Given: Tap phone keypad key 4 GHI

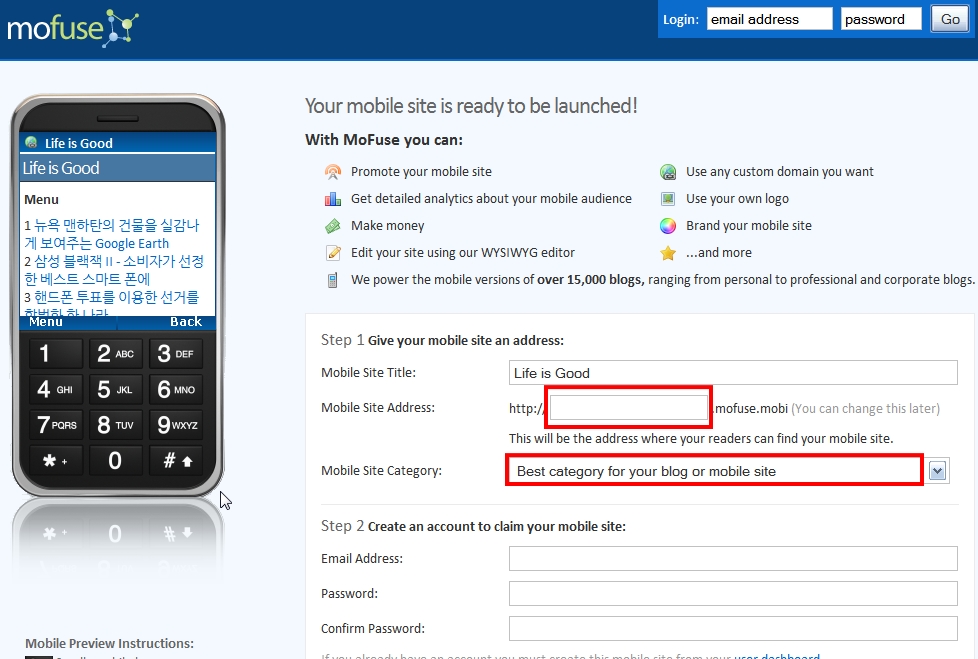Looking at the screenshot, I should coord(56,389).
